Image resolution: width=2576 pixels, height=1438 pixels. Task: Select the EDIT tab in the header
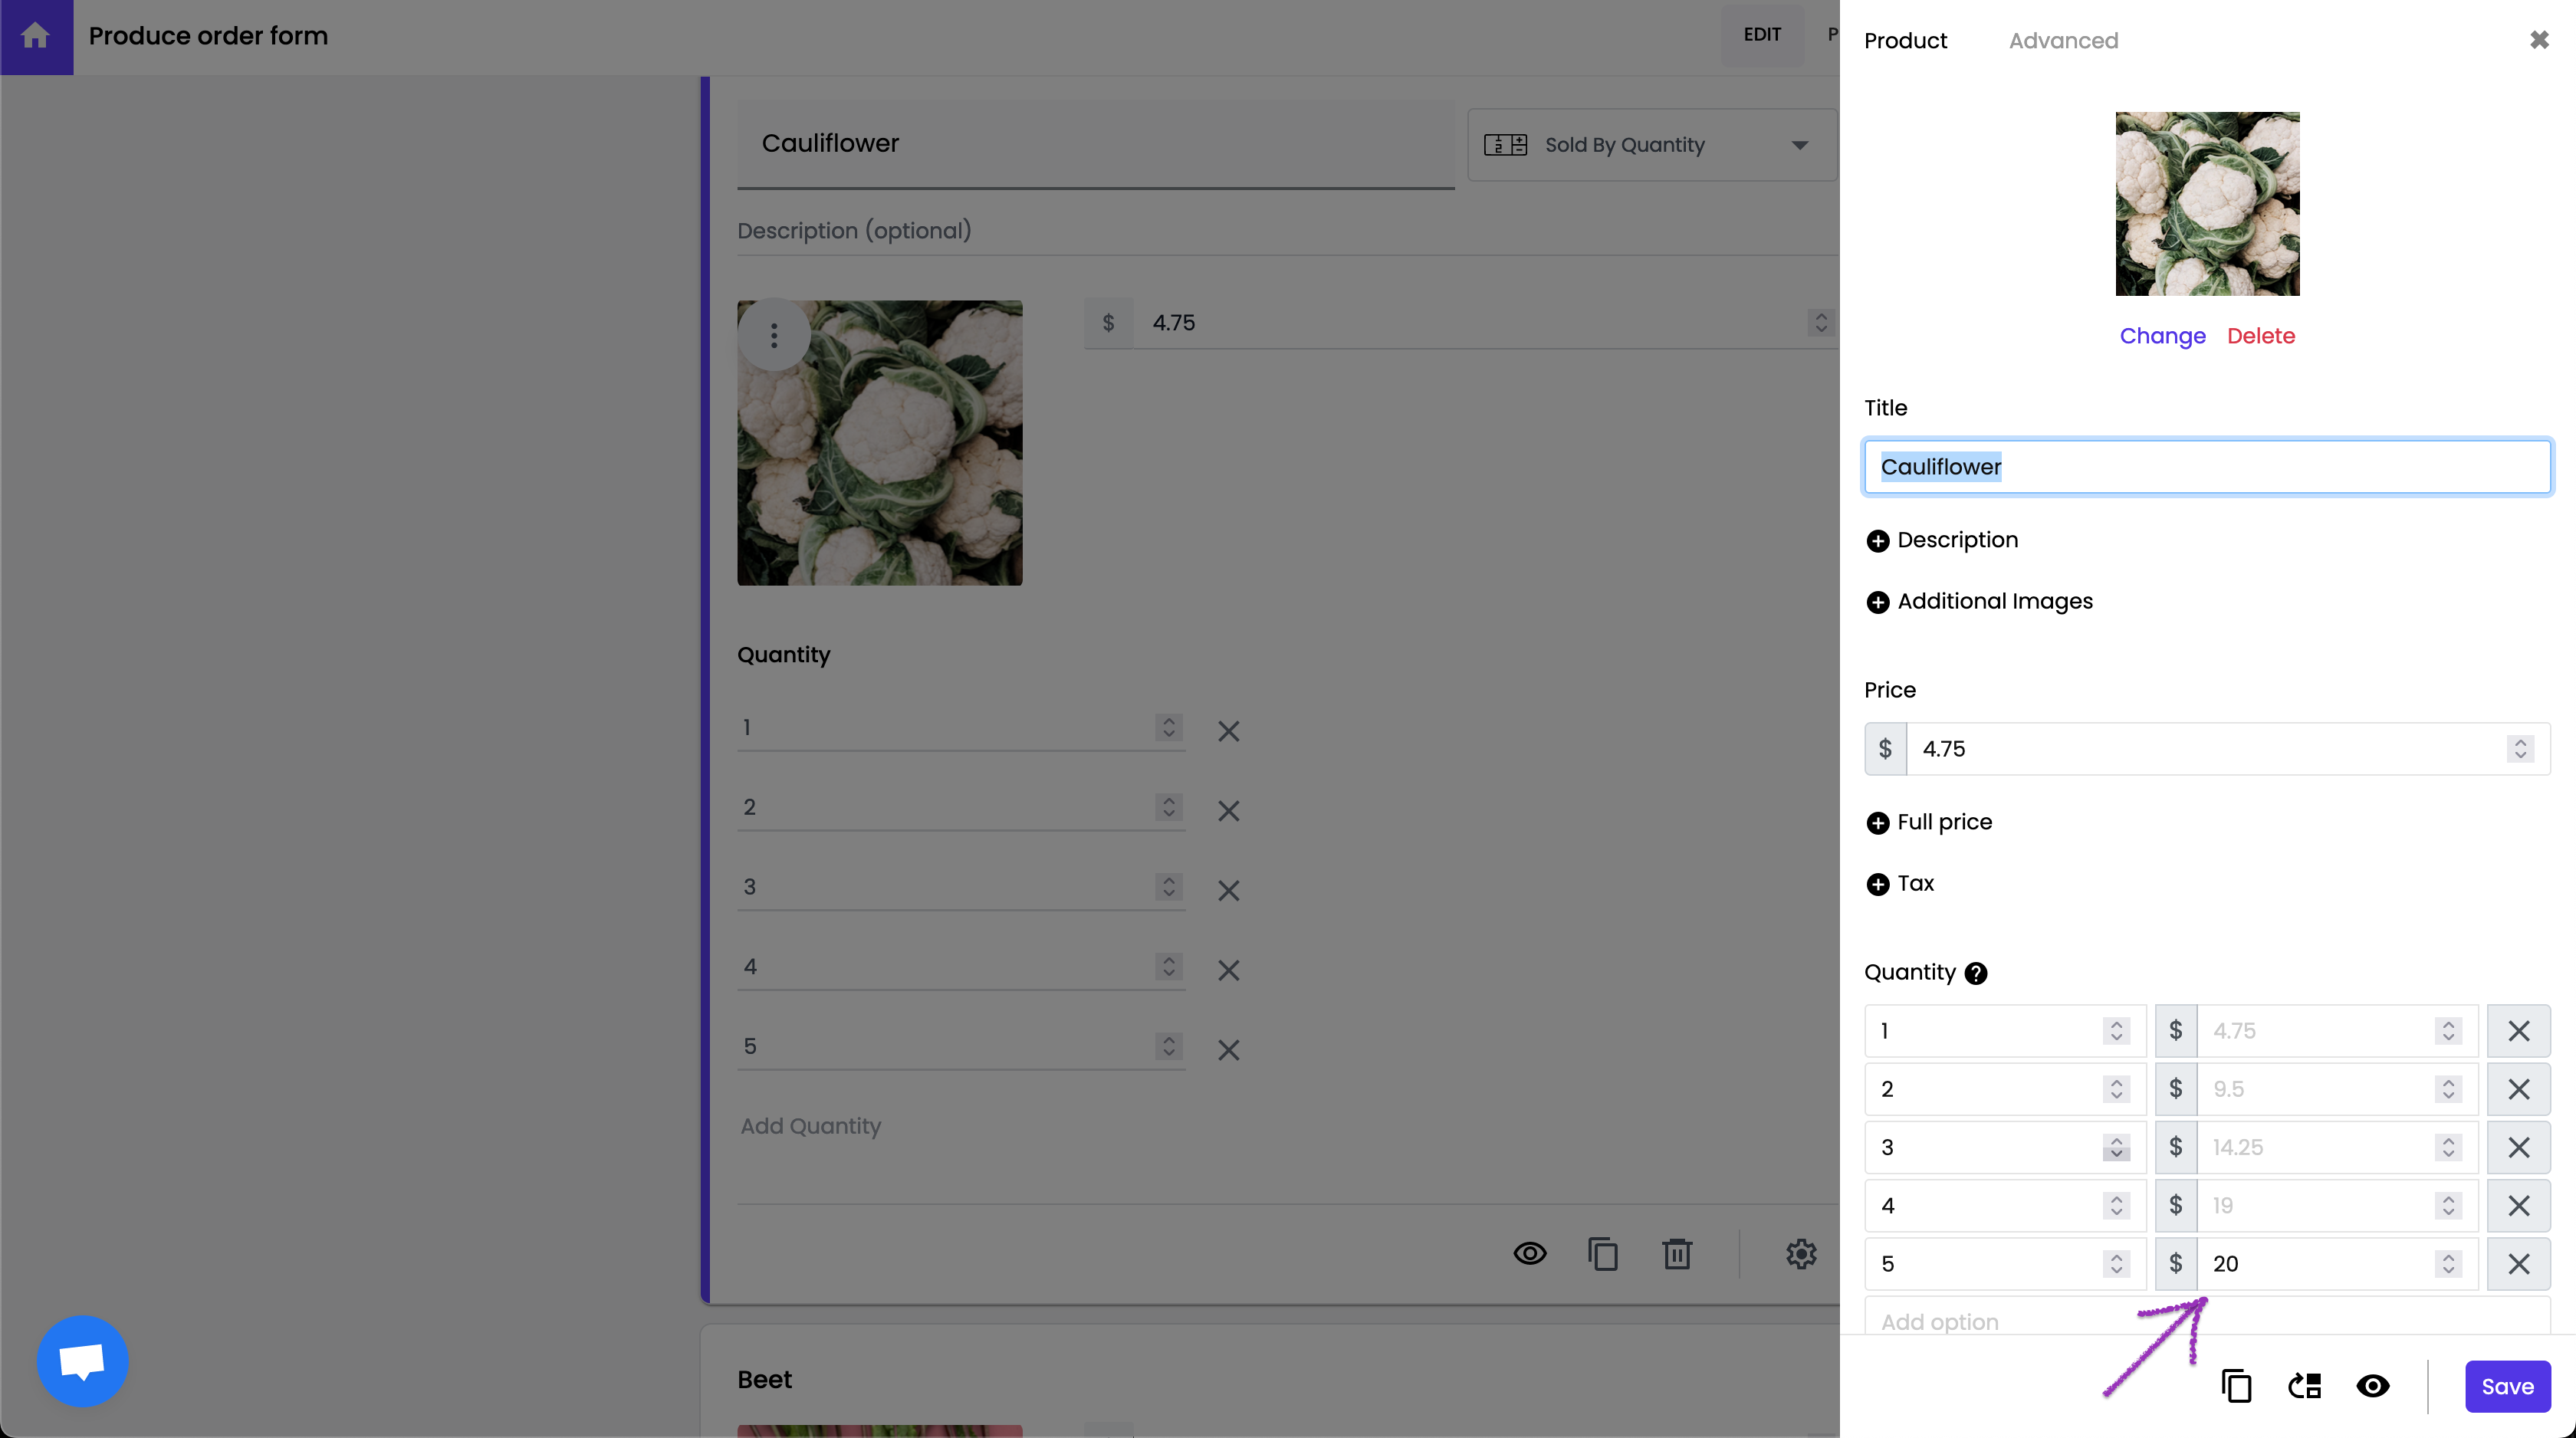point(1762,35)
